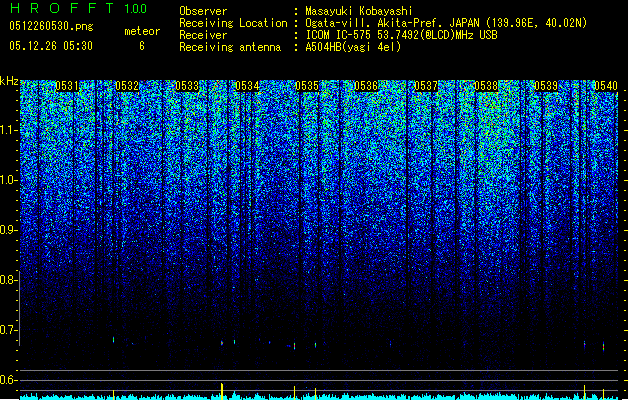Viewport: 629px width, 400px height.
Task: Click the 0536 time marker
Action: pyautogui.click(x=366, y=86)
